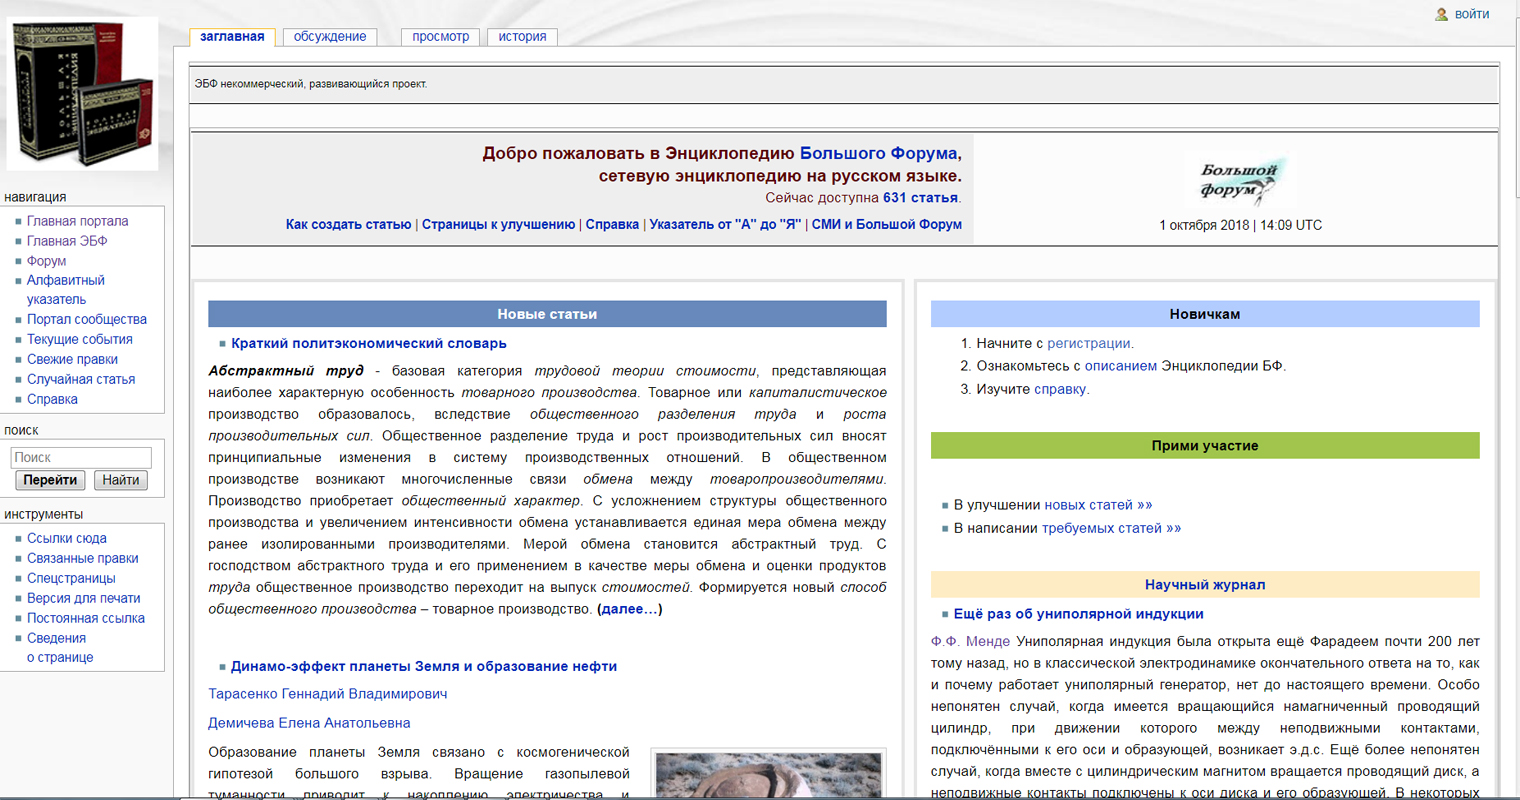Open Главная портала in navigation

77,221
